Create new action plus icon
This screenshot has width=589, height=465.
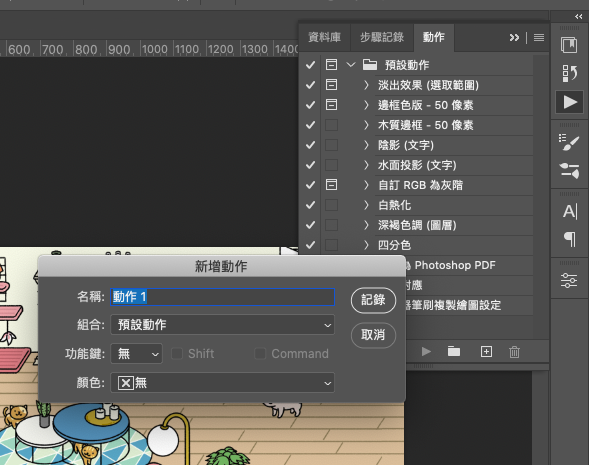[486, 352]
